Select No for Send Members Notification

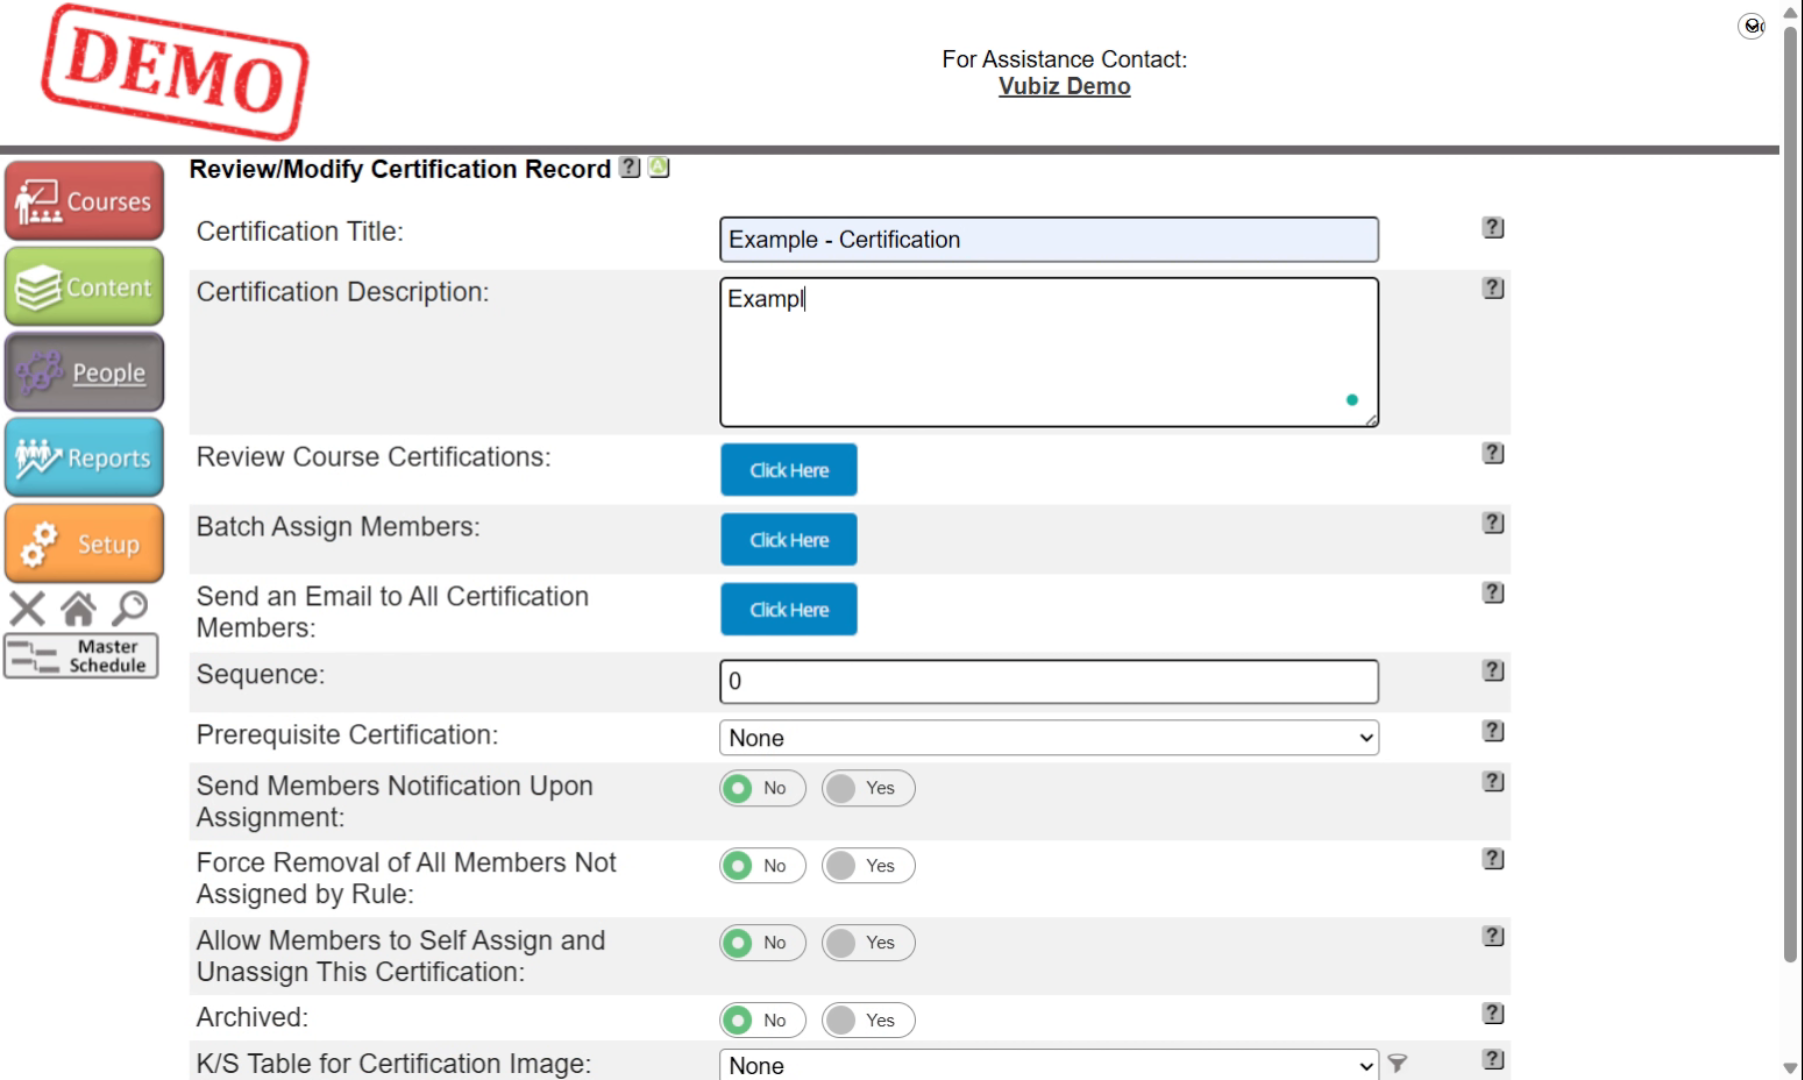762,788
